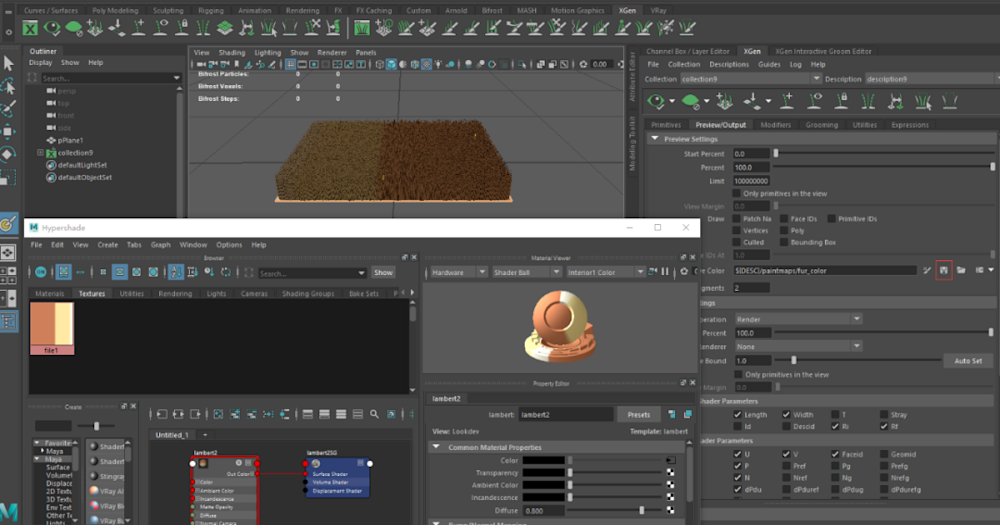Open the Graph menu in Hypershade
The height and width of the screenshot is (525, 1000).
(160, 244)
